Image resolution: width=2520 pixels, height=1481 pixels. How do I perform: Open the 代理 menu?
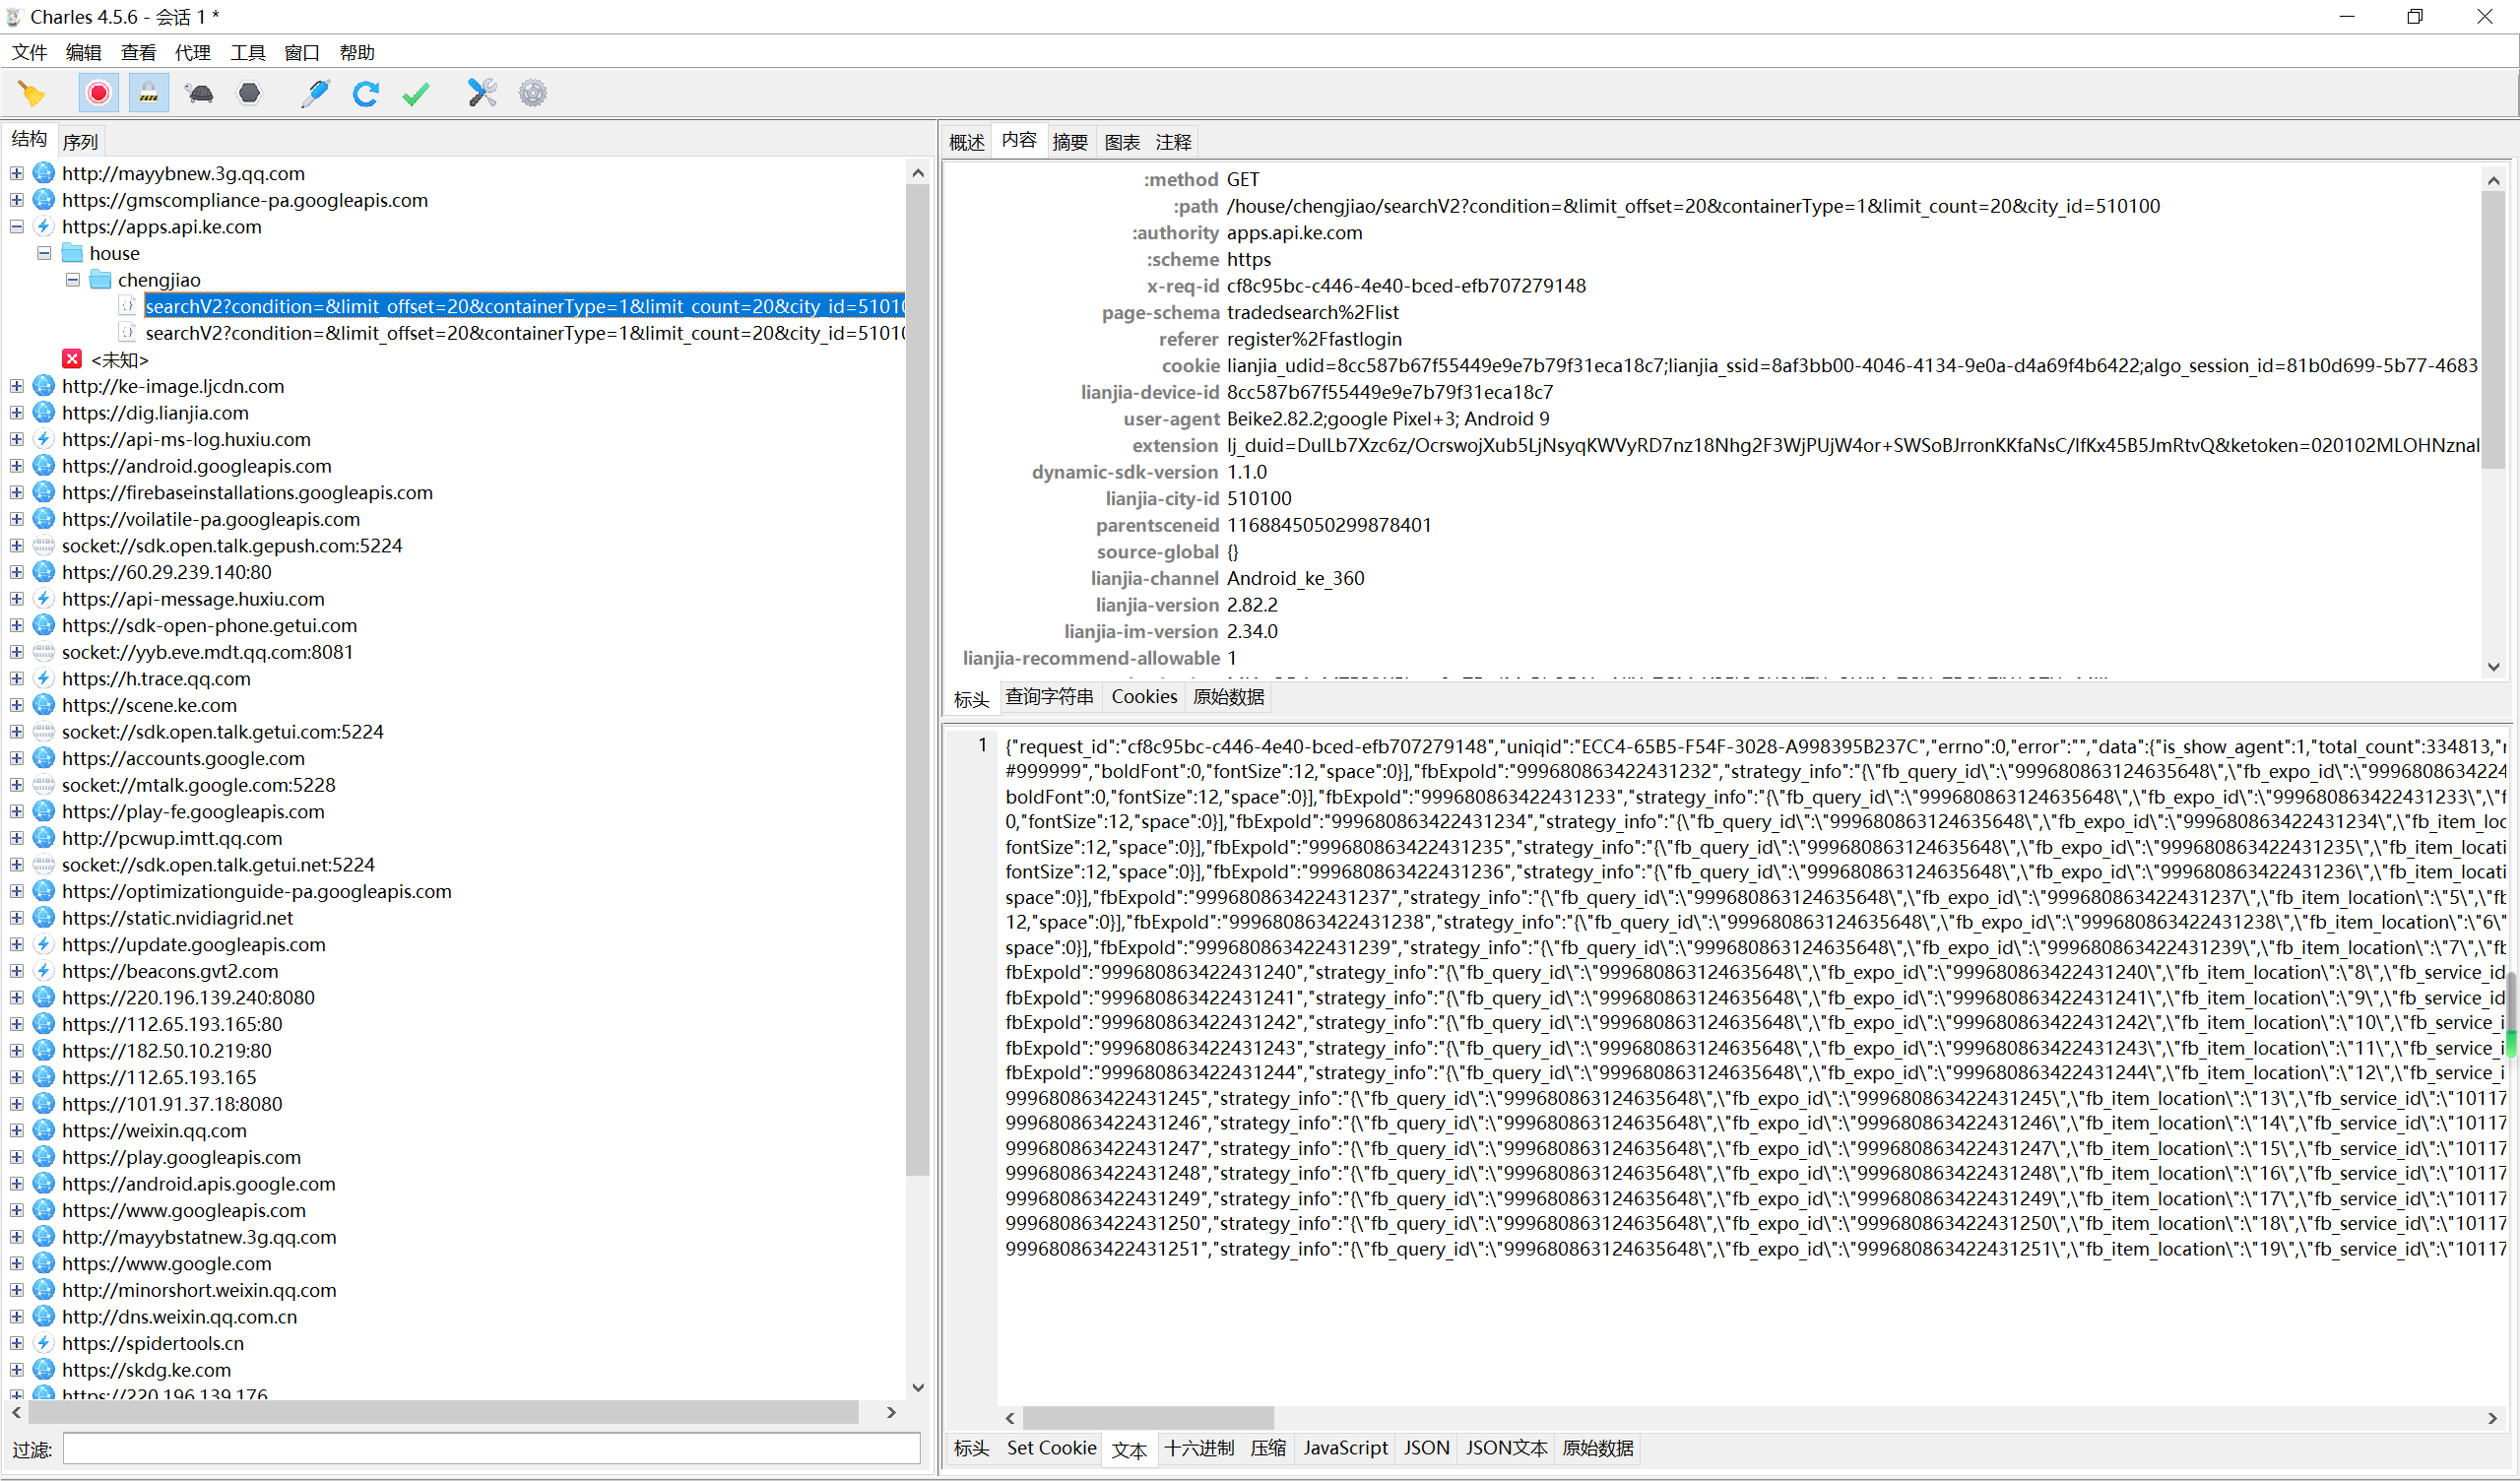tap(192, 52)
